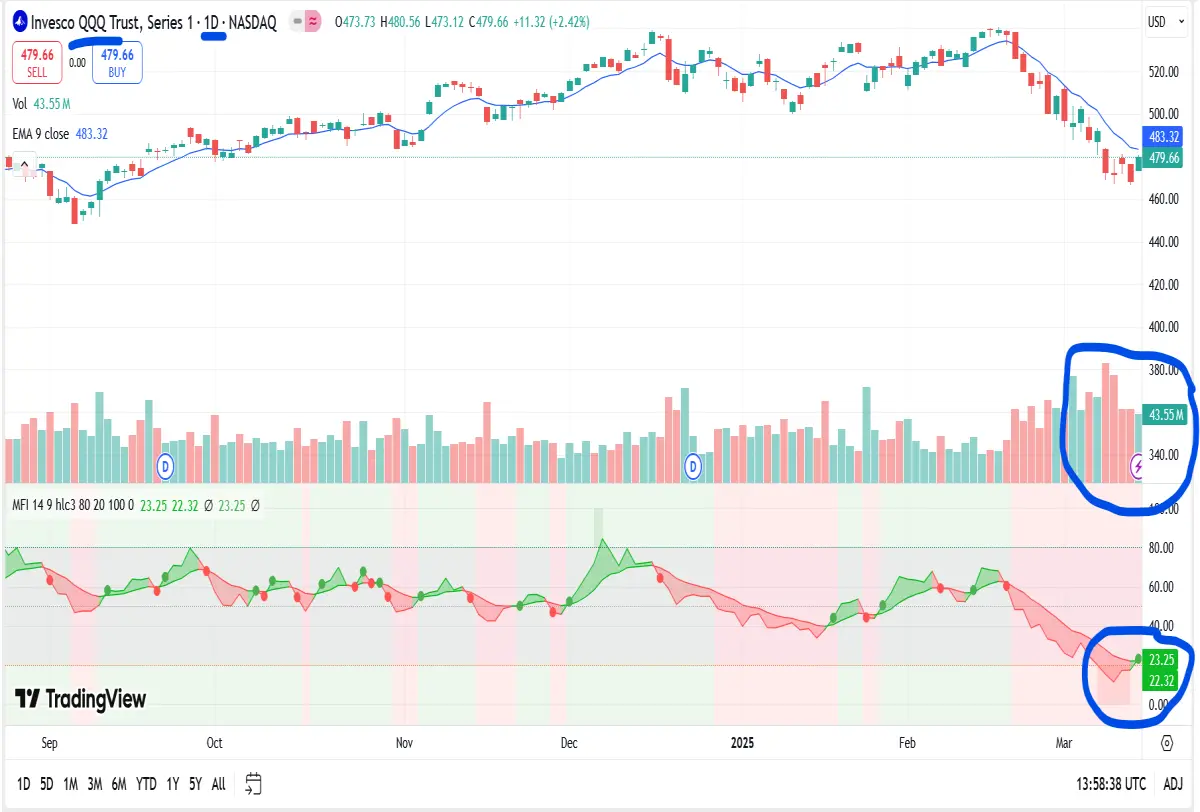
Task: Click the green current price label 479.66
Action: click(1165, 158)
